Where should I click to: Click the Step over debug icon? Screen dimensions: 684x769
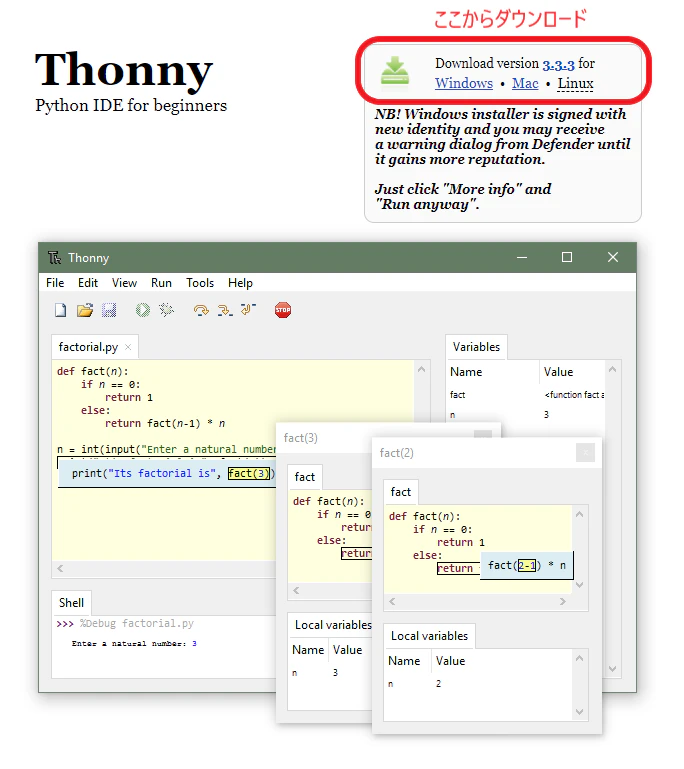(201, 310)
